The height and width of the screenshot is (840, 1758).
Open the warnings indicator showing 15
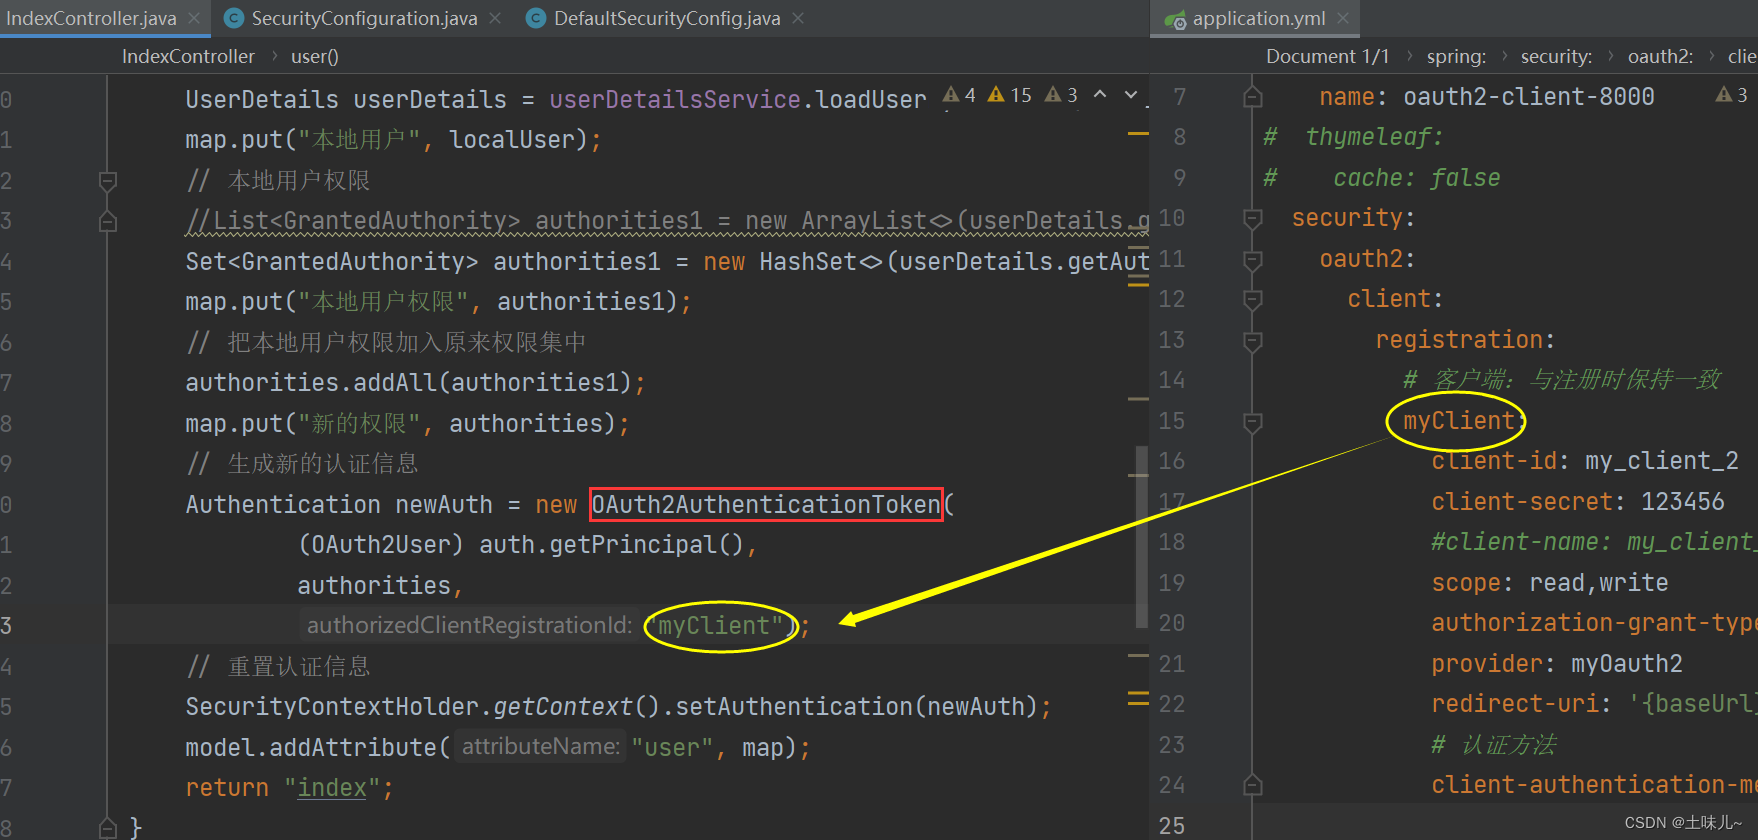pos(1009,95)
